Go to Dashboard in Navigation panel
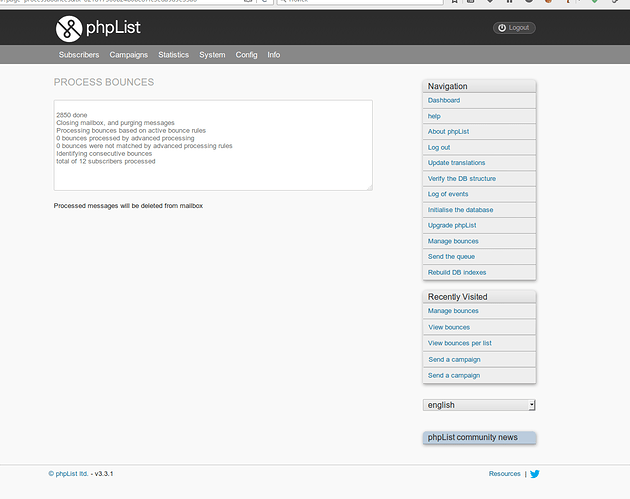 (444, 100)
